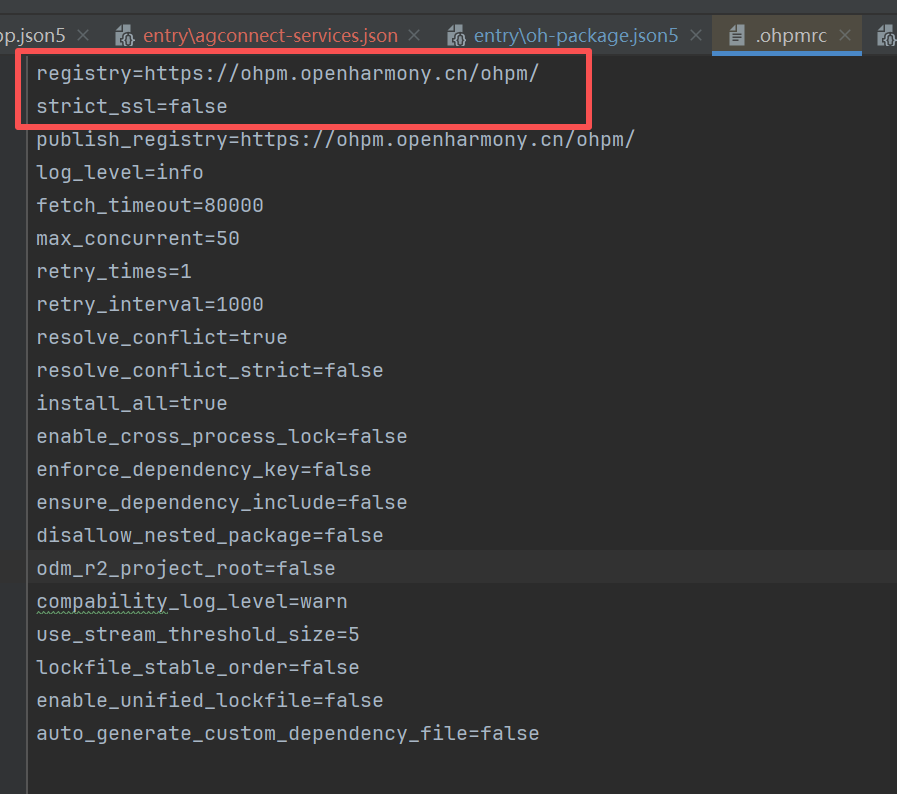The width and height of the screenshot is (897, 794).
Task: Click the partially visible file icon at far right
Action: pos(886,36)
